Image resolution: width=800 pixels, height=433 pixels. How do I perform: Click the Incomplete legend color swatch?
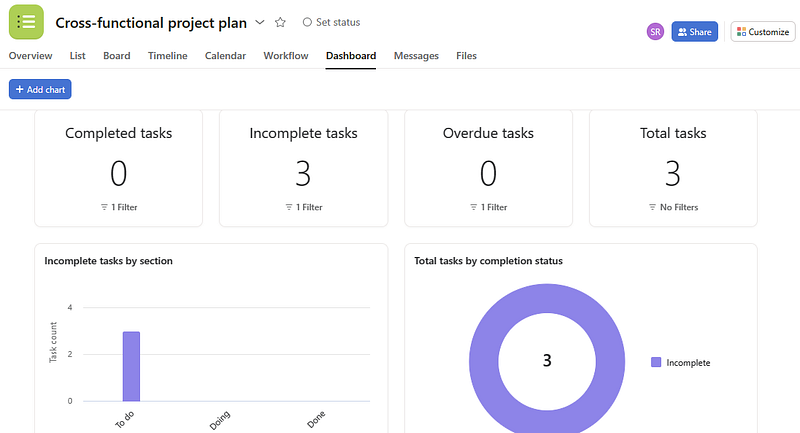[656, 362]
